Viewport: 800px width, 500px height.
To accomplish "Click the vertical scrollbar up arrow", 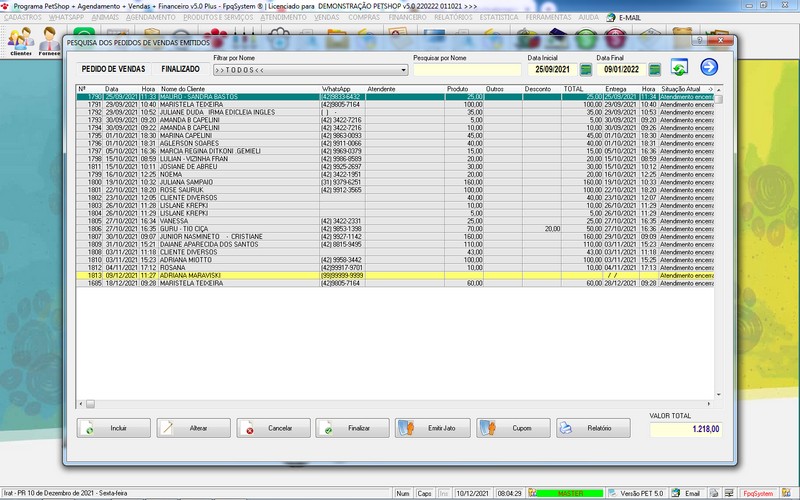I will [x=719, y=89].
